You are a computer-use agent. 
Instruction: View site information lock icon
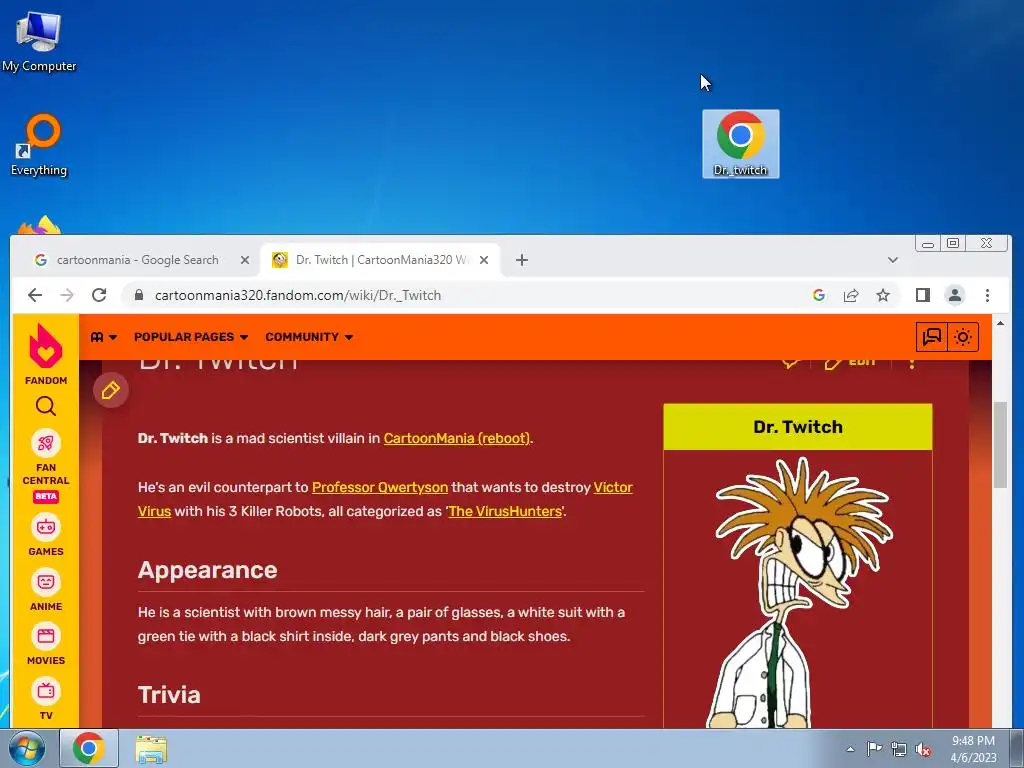pyautogui.click(x=138, y=295)
